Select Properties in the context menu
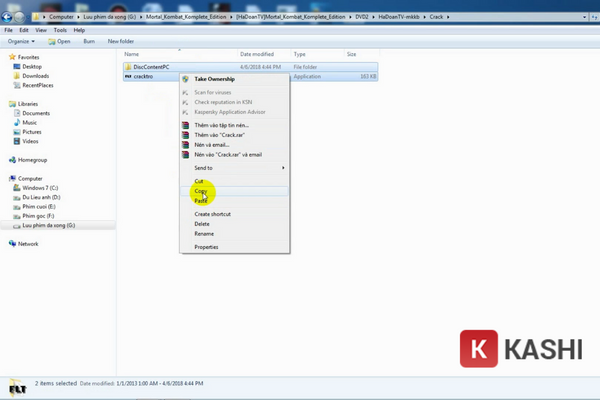This screenshot has width=600, height=400. click(206, 247)
